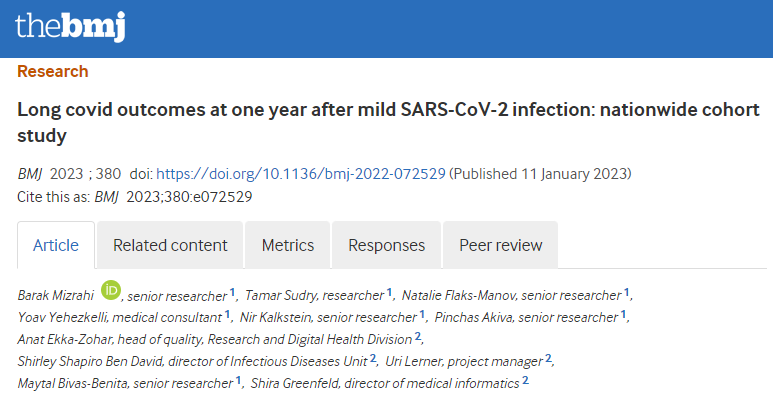Click affiliation superscript after Shira Greenfeld
Screen dimensions: 773x406
(525, 381)
